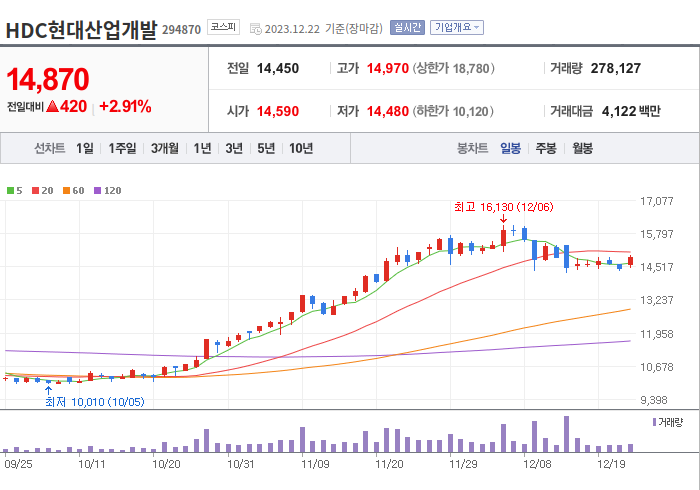Click the 9,398 price axis label
This screenshot has height=490, width=700.
(x=654, y=400)
